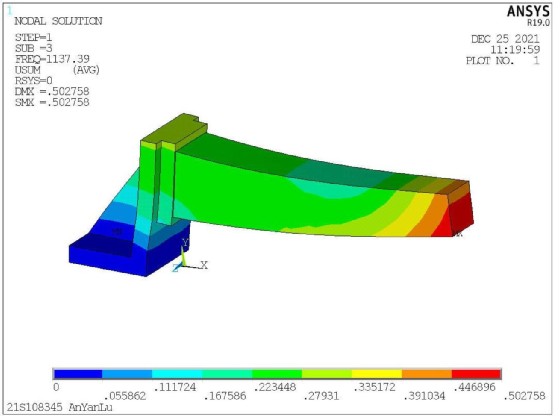Click the 21S108345 AnYanLu footer text
The height and width of the screenshot is (417, 555).
[x=59, y=407]
